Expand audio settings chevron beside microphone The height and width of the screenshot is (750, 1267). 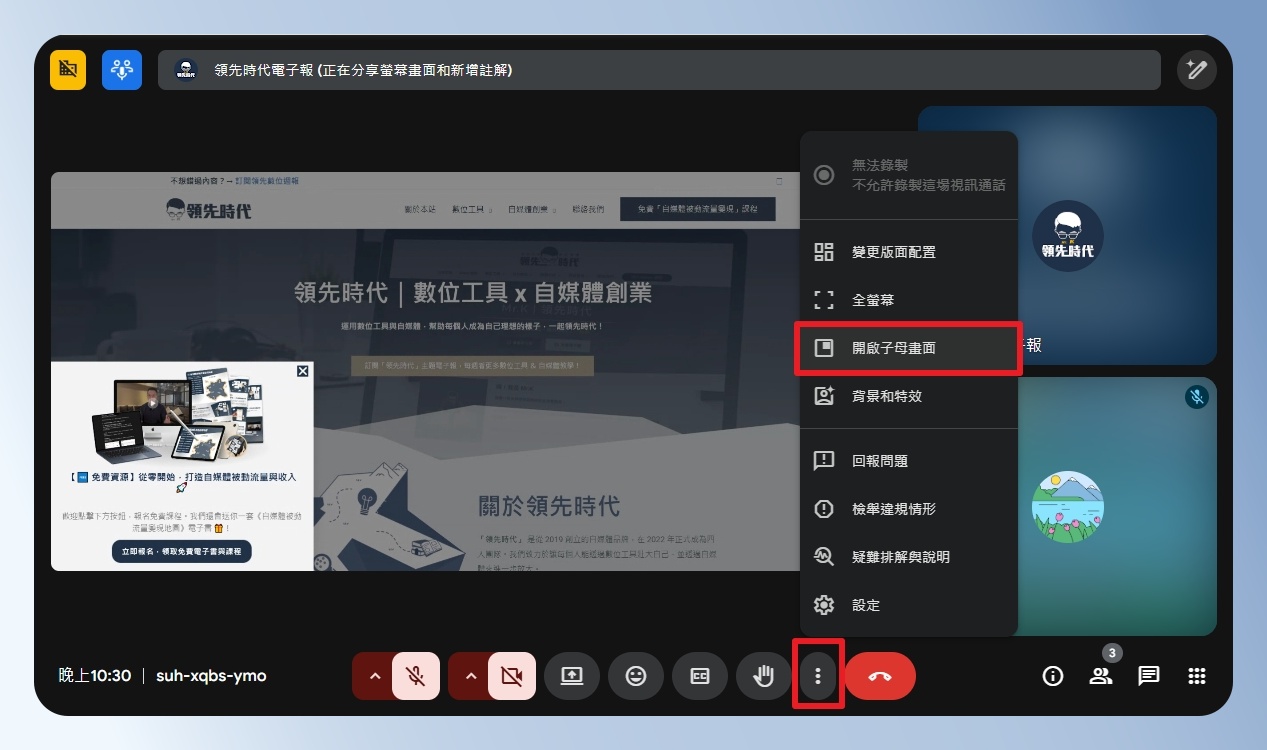[x=374, y=676]
